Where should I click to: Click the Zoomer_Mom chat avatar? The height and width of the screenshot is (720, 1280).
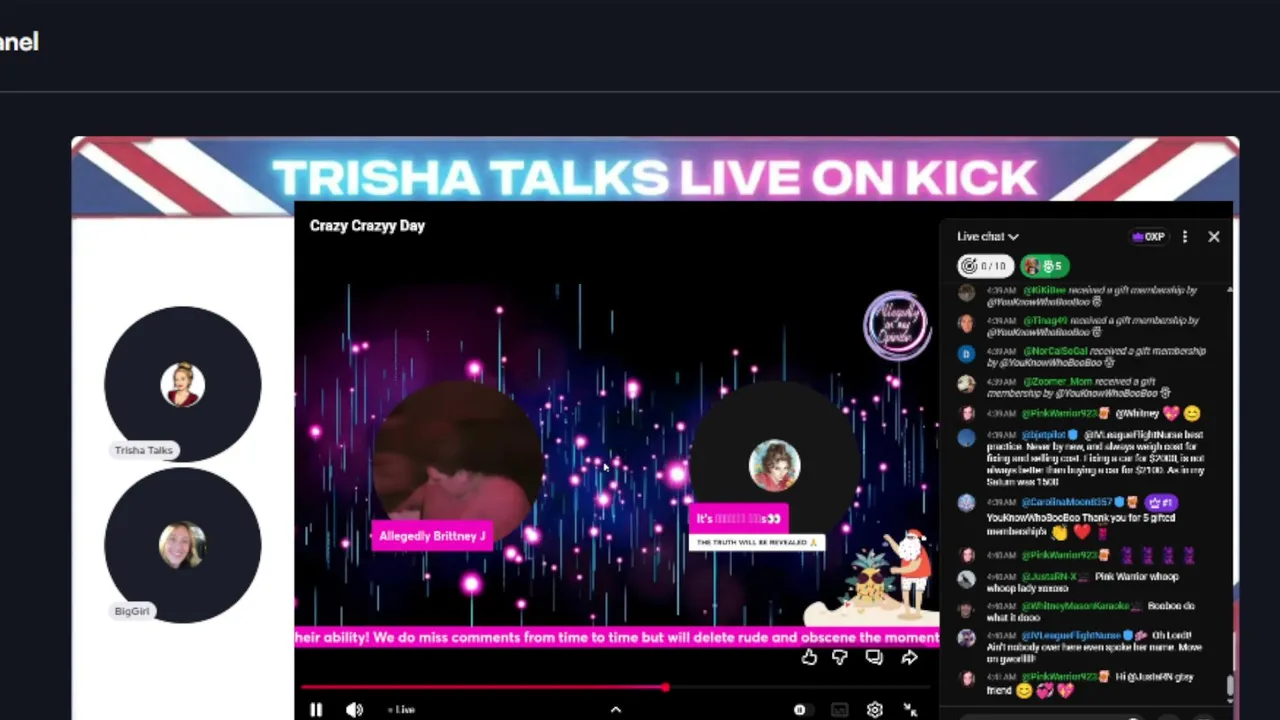coord(966,384)
